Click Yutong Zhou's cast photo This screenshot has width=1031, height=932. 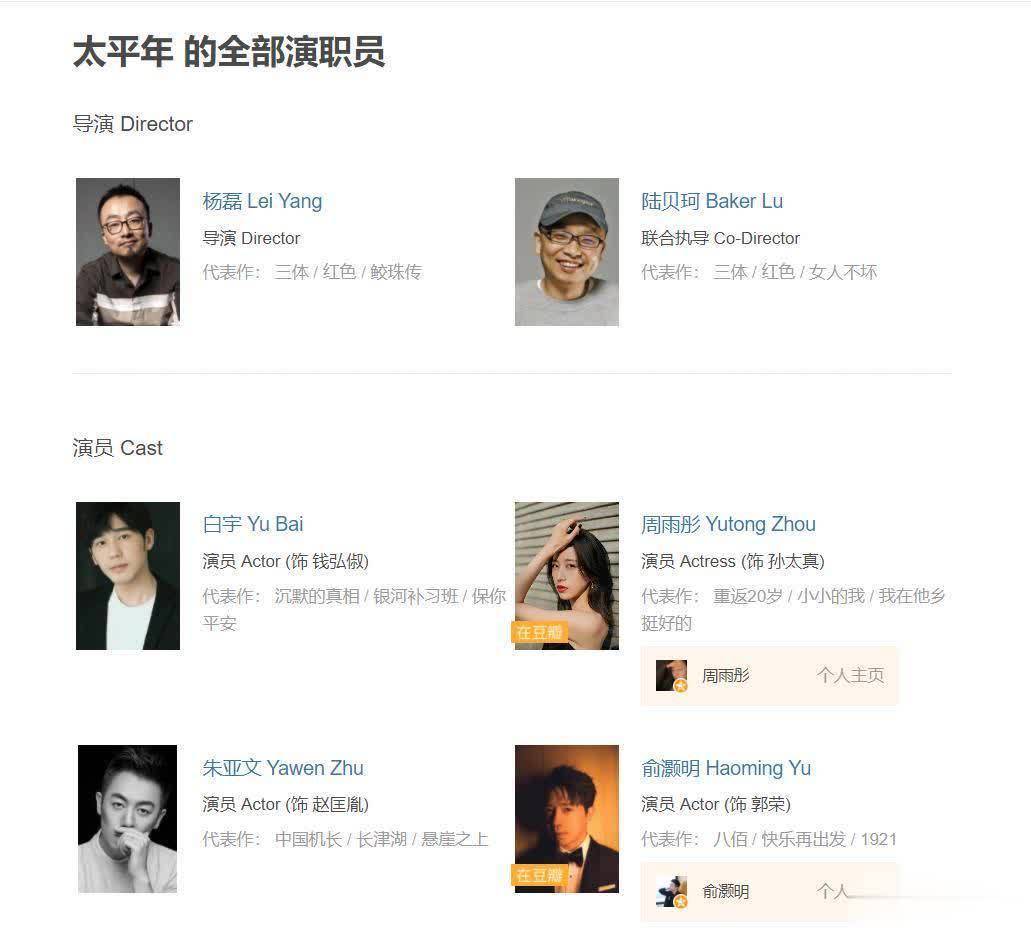point(567,576)
